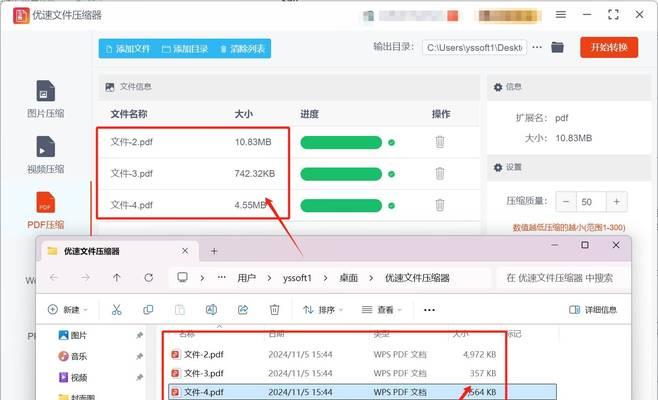
Task: Open the output folder icon
Action: coord(557,47)
